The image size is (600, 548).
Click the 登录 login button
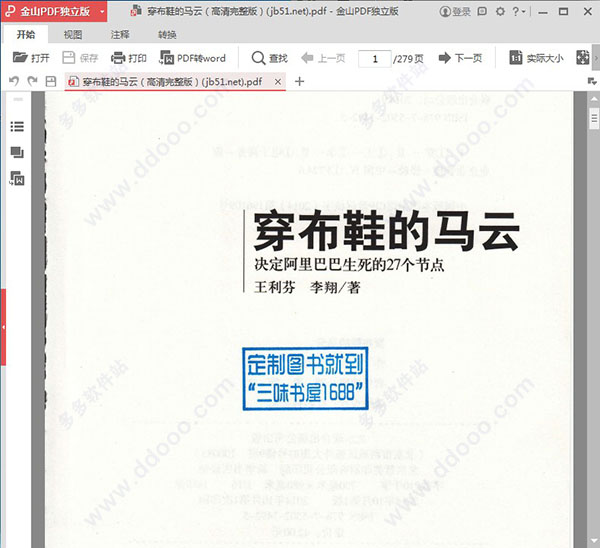pos(455,12)
